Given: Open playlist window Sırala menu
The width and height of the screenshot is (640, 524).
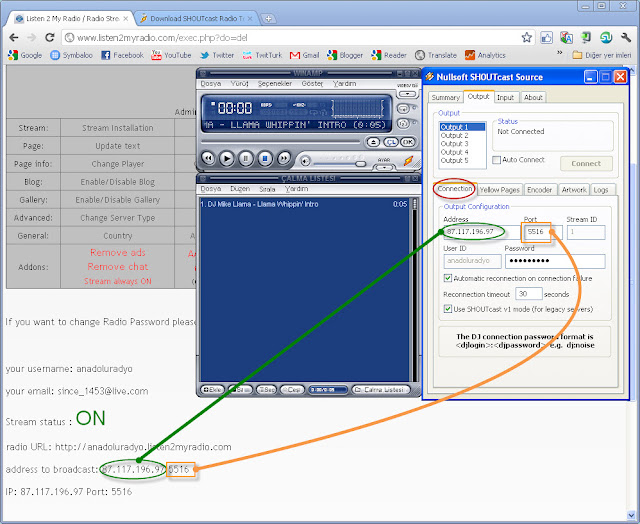Looking at the screenshot, I should (x=267, y=189).
